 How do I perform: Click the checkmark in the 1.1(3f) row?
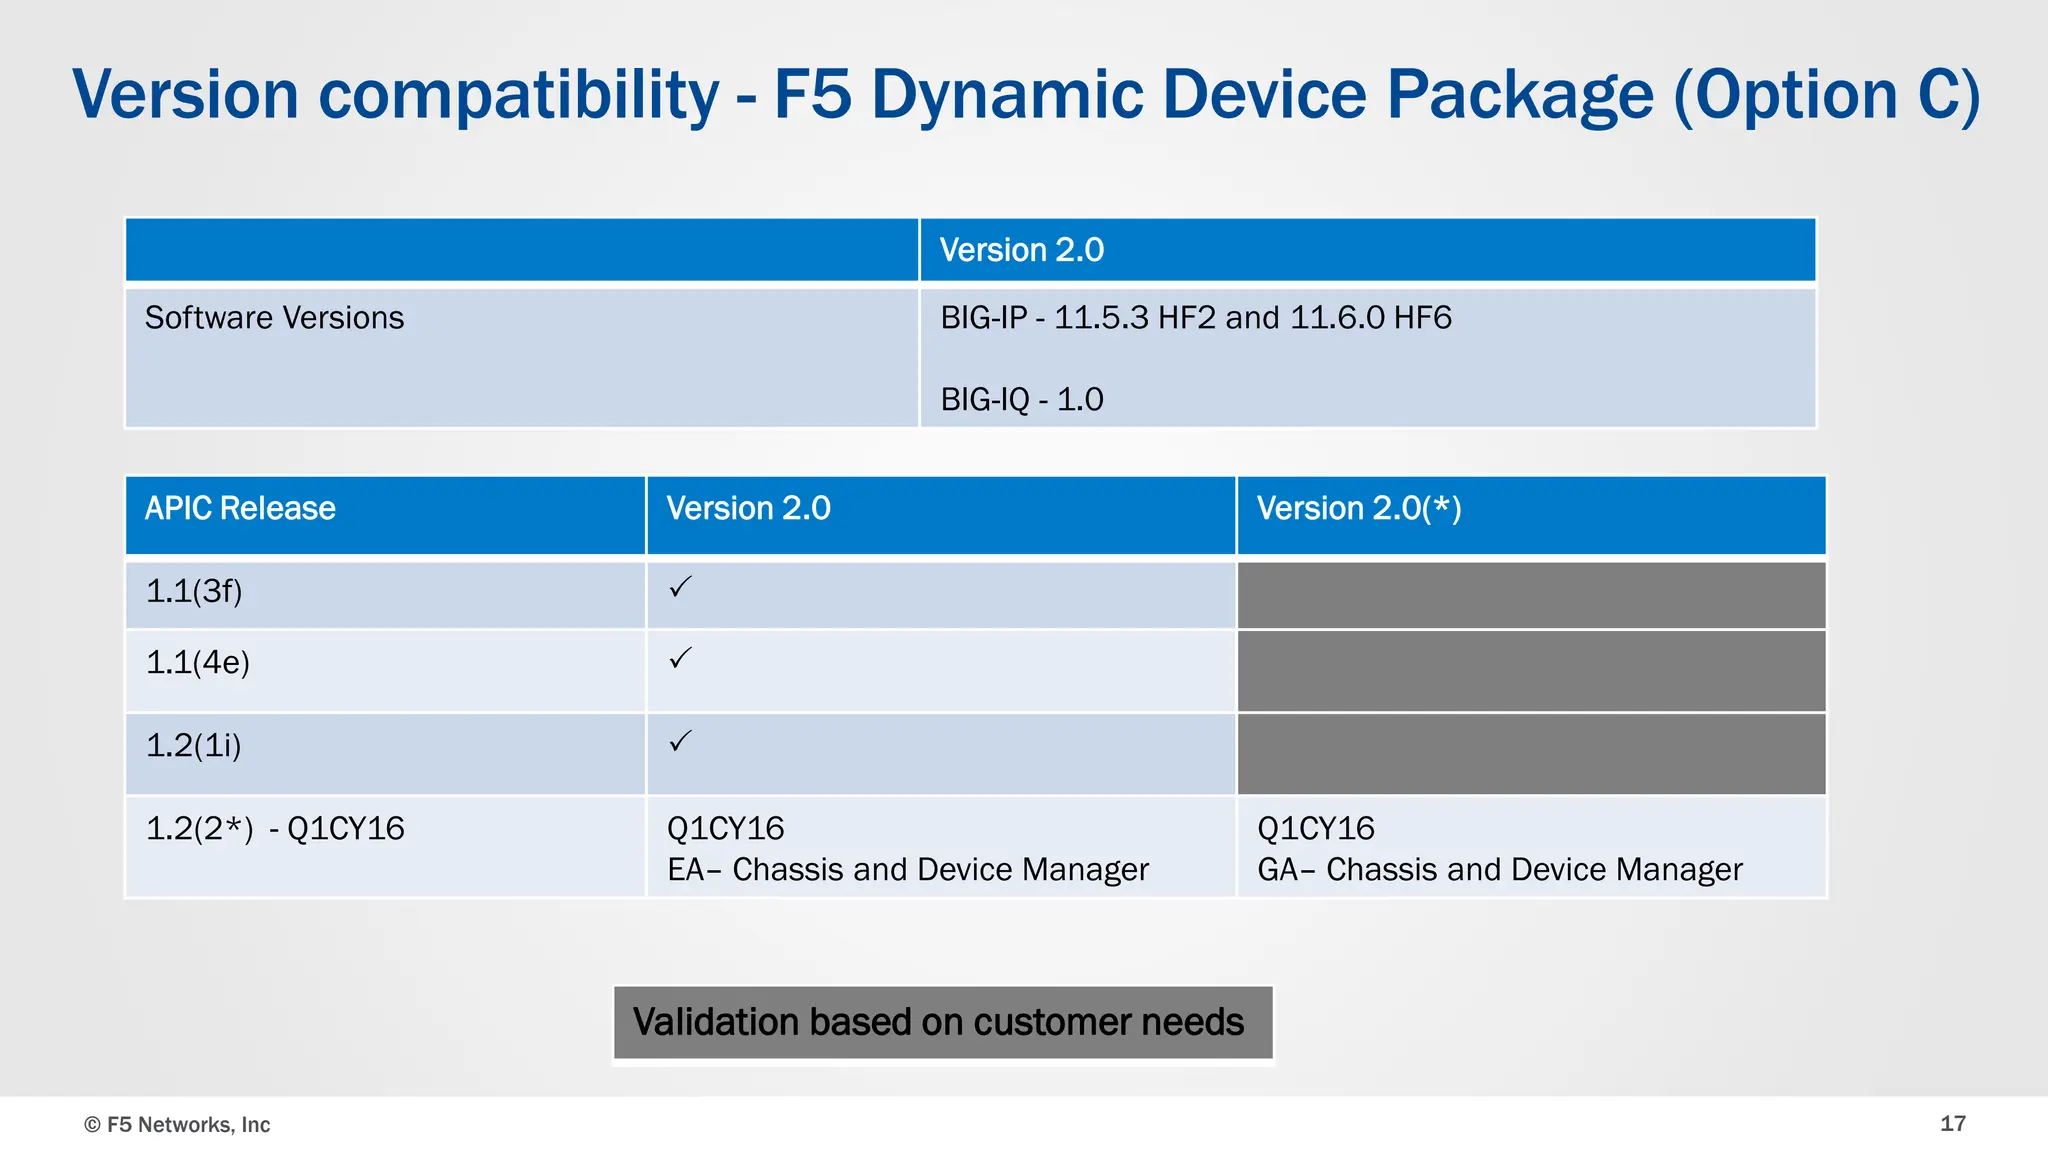point(680,587)
